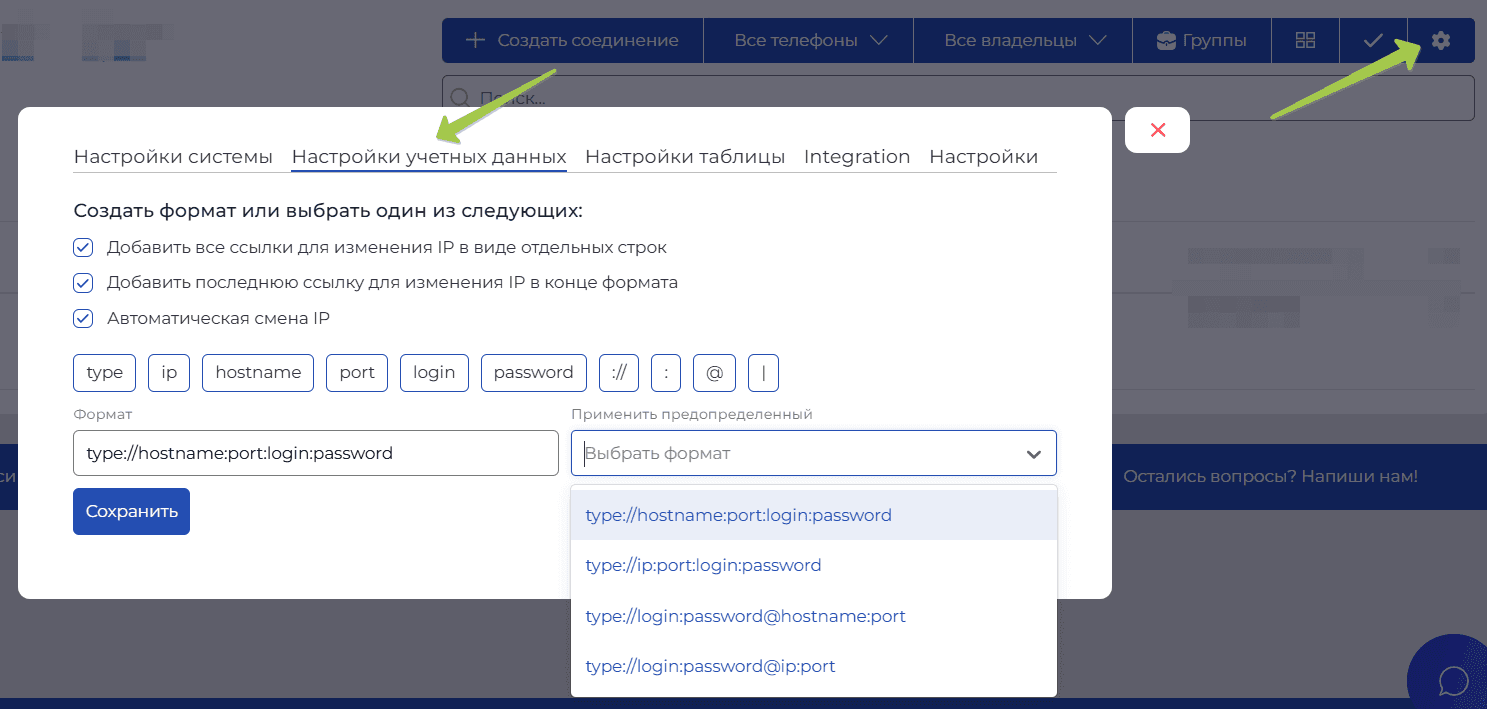Insert the 'hostname' token
Viewport: 1487px width, 709px height.
pos(258,372)
